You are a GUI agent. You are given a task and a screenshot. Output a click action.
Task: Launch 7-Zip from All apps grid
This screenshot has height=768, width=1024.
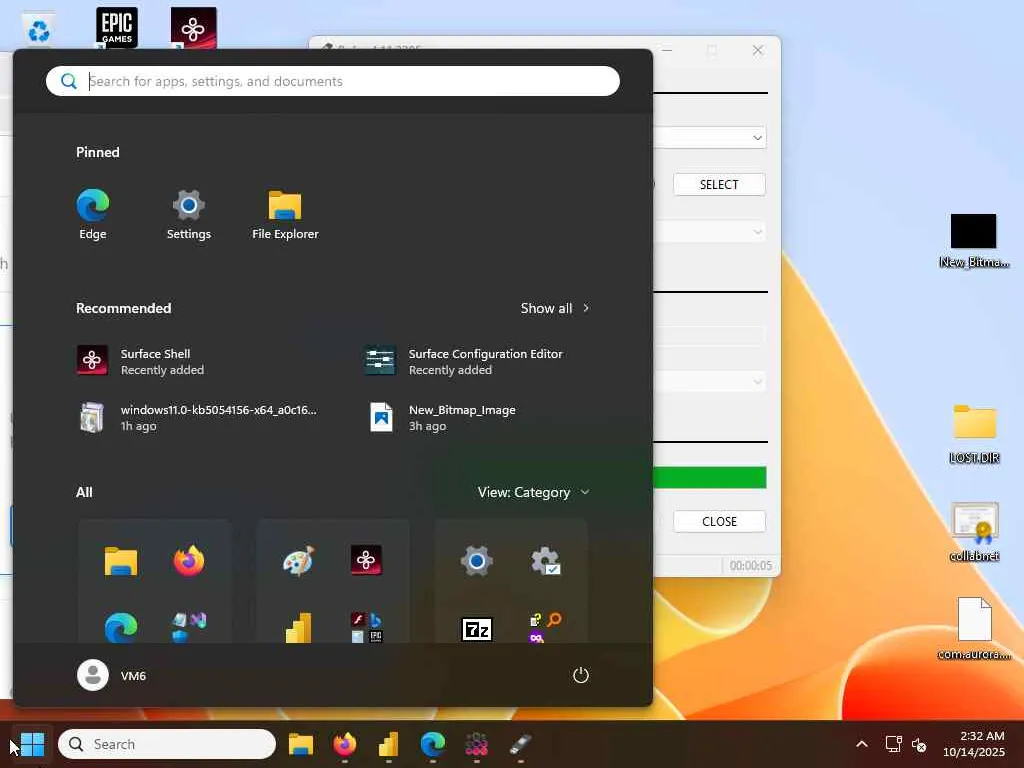pyautogui.click(x=477, y=630)
